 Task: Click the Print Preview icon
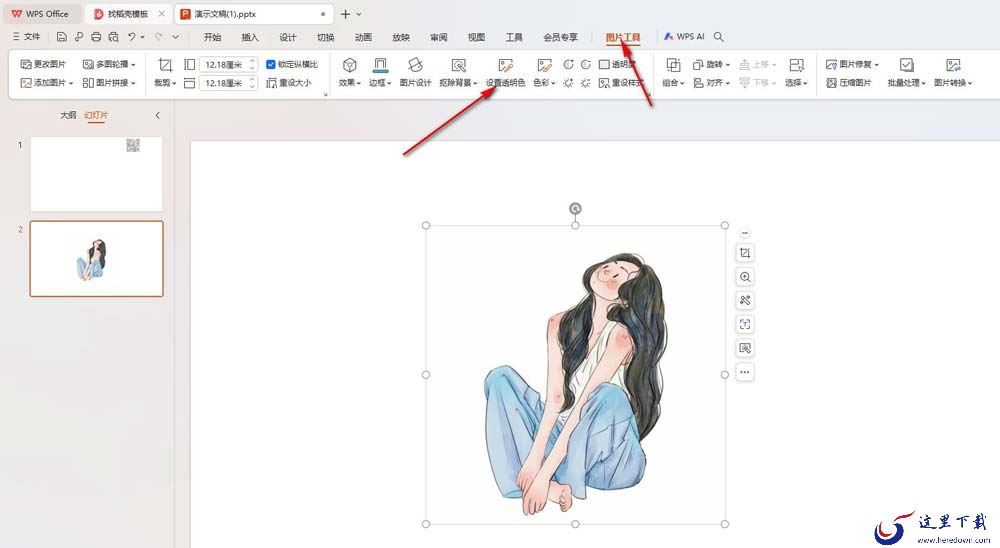114,37
